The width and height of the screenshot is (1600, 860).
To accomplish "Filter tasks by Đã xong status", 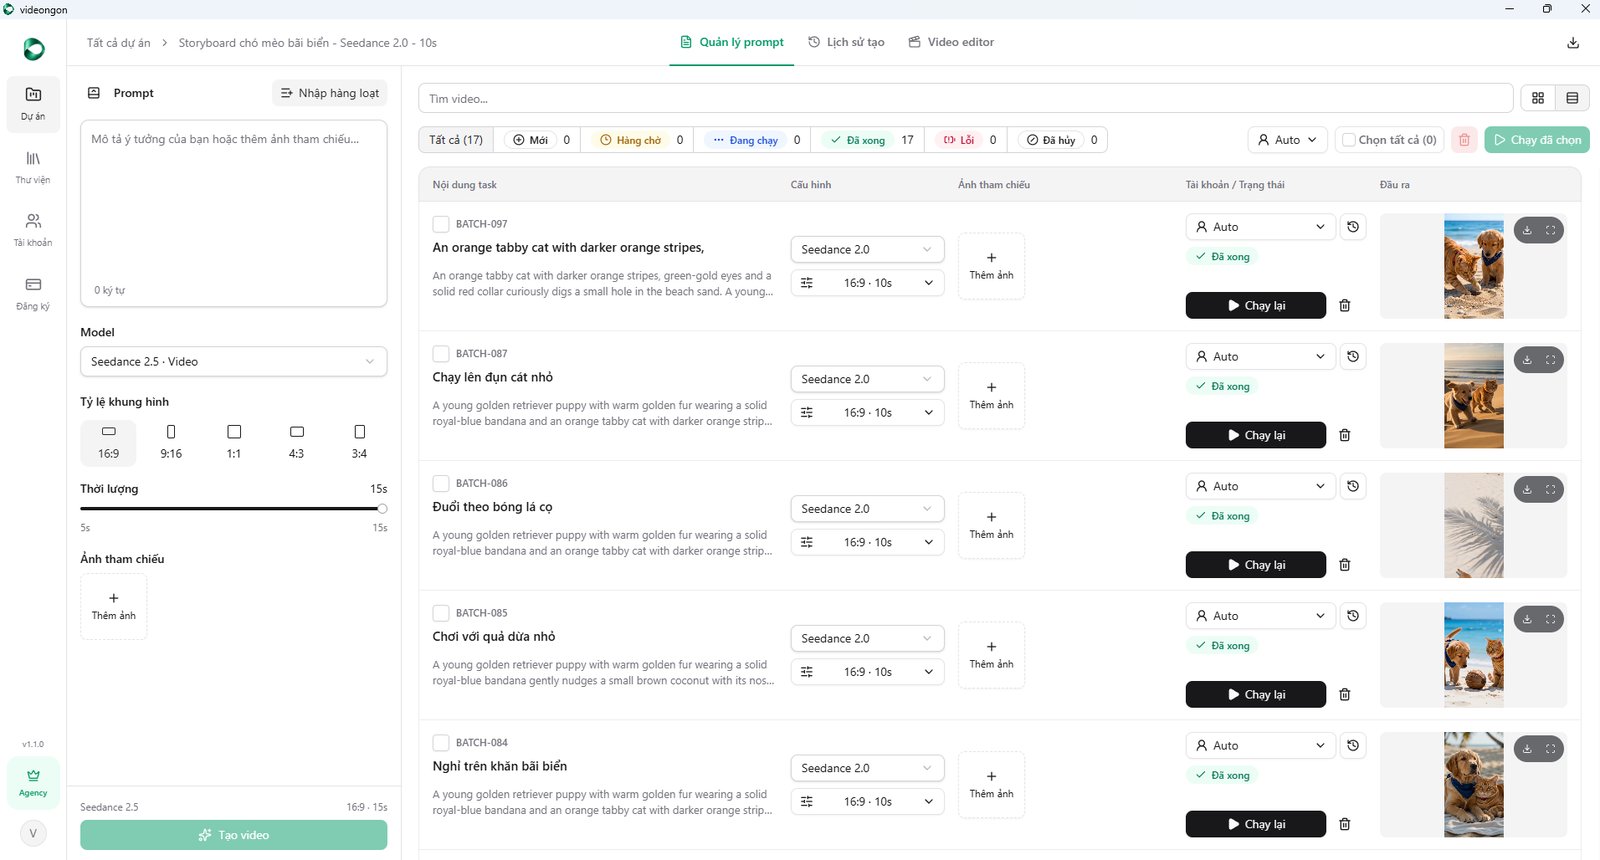I will tap(867, 140).
